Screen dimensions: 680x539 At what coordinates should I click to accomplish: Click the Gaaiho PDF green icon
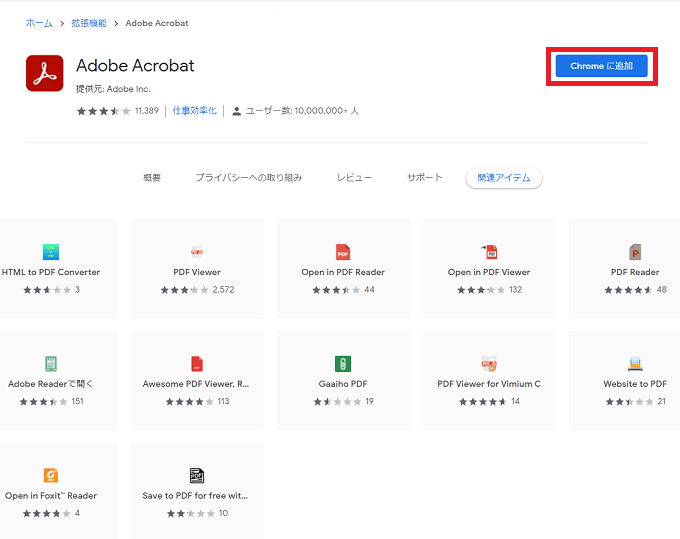[343, 364]
